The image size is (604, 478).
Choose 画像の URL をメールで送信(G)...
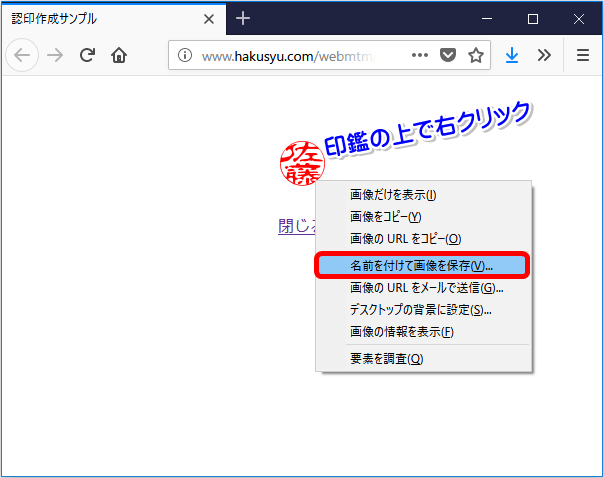click(x=424, y=288)
